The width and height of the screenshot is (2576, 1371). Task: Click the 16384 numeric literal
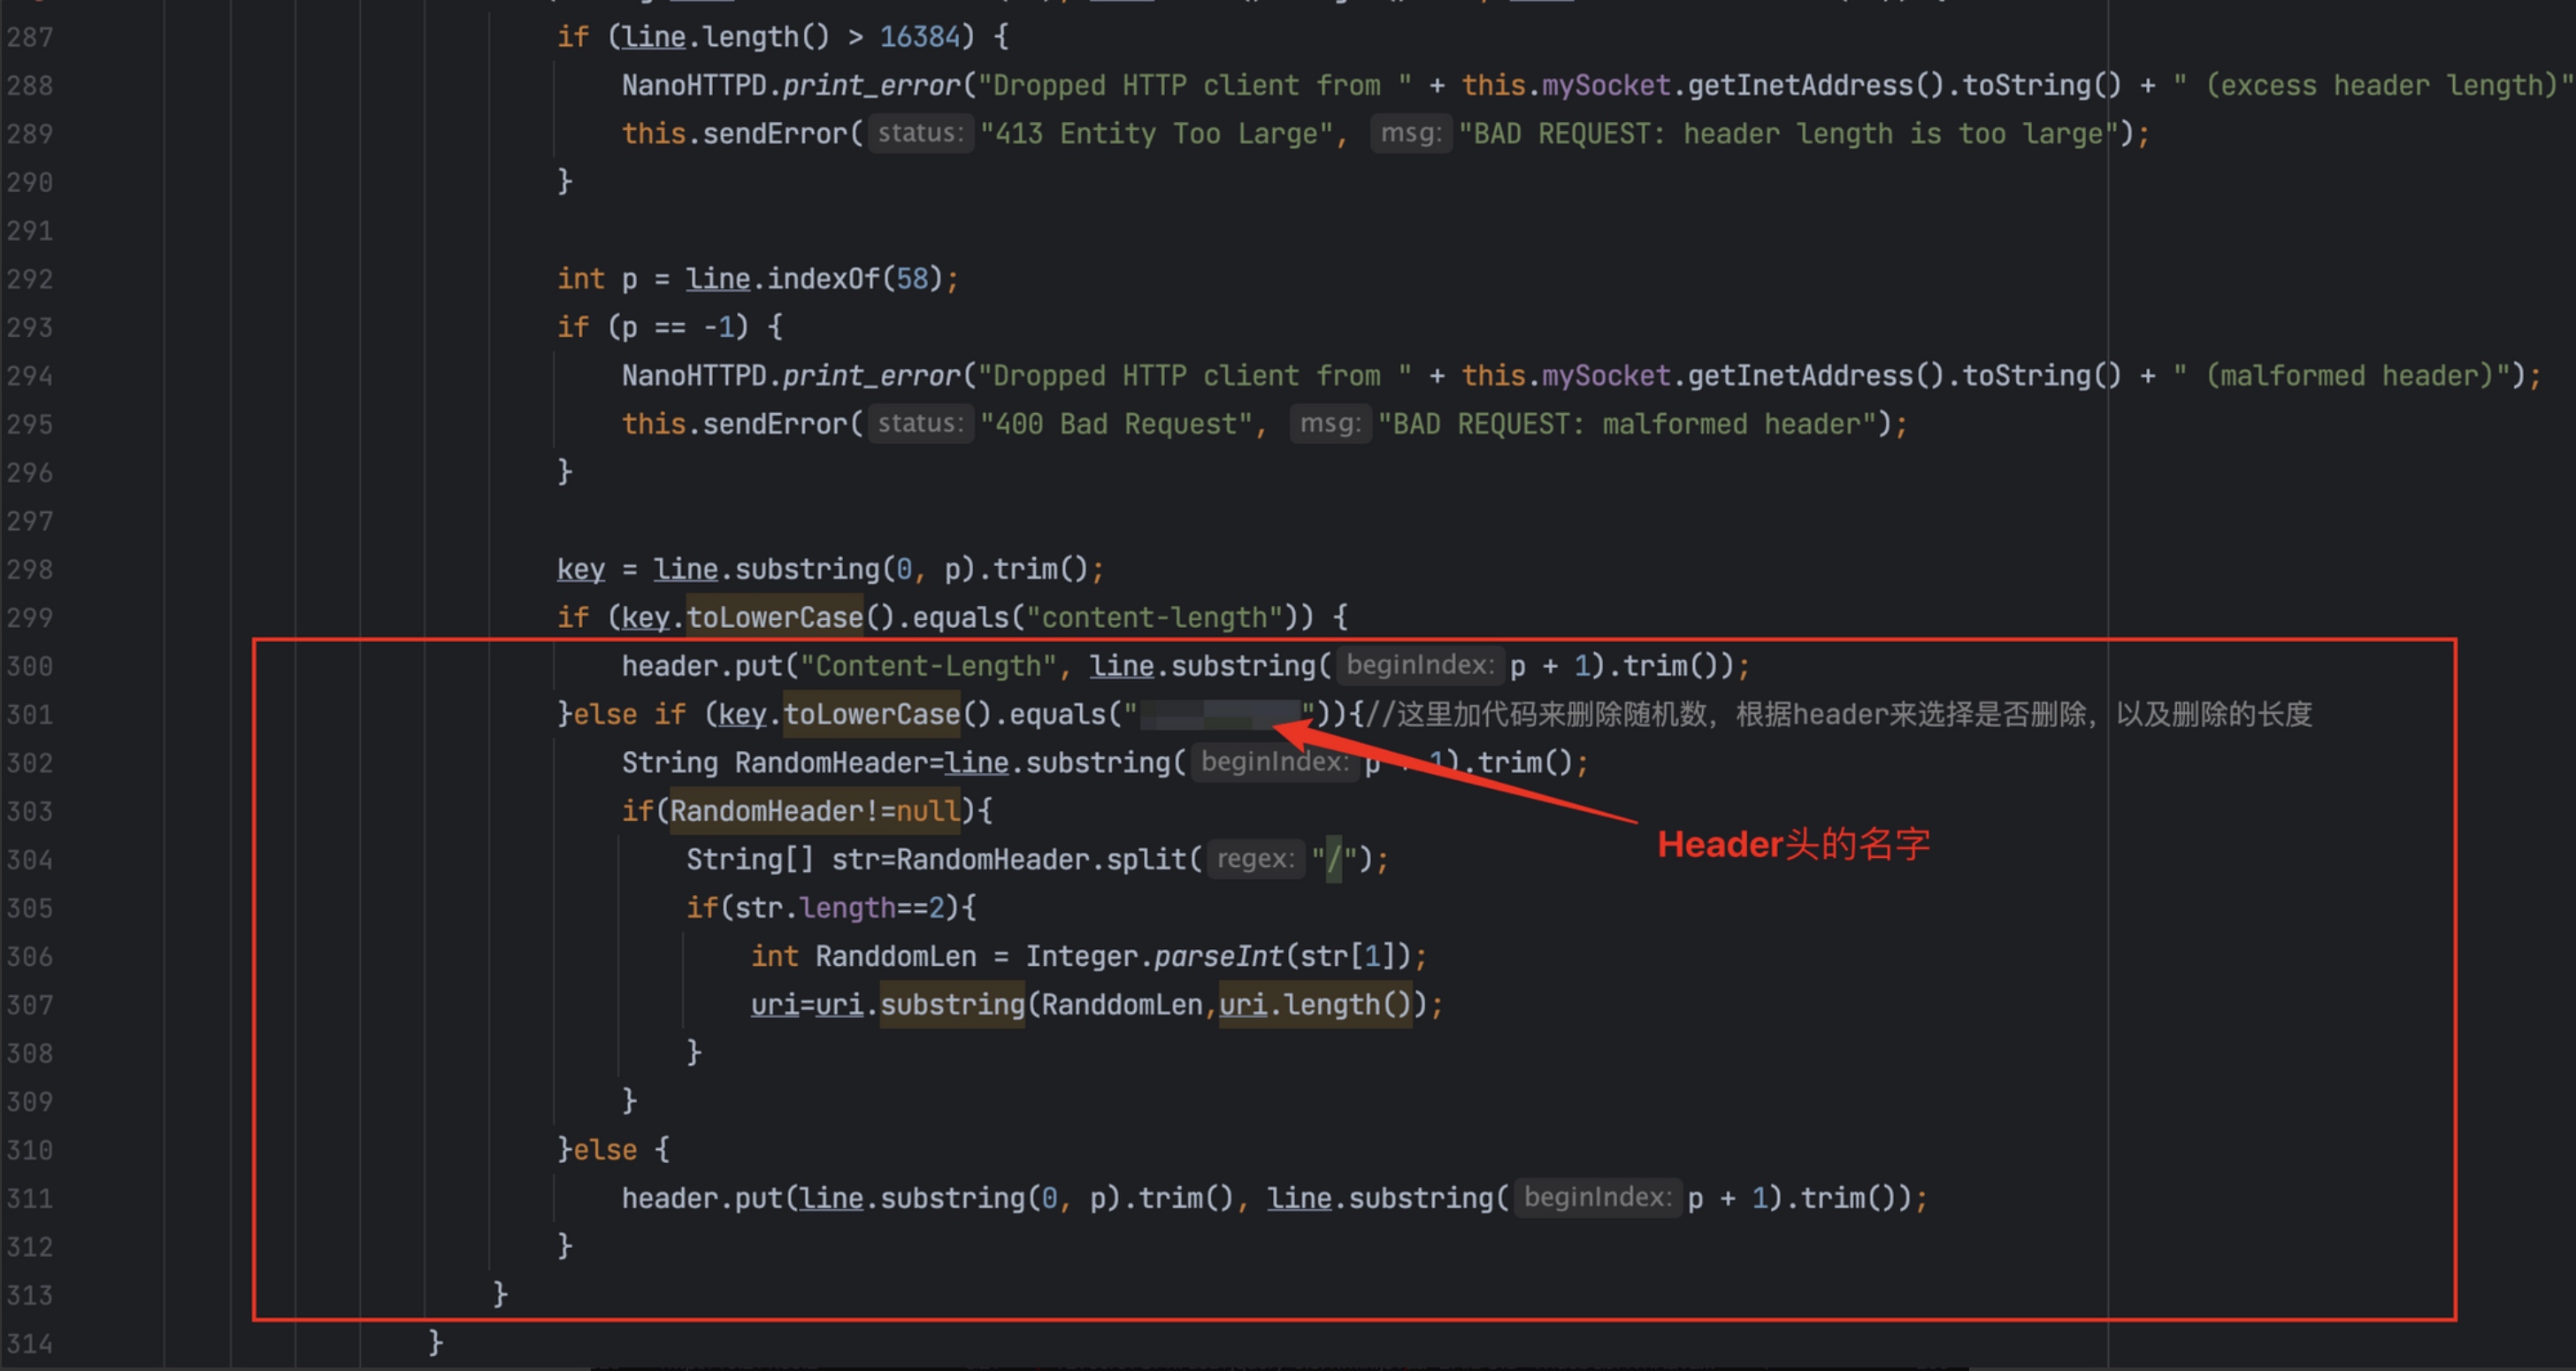(x=919, y=37)
